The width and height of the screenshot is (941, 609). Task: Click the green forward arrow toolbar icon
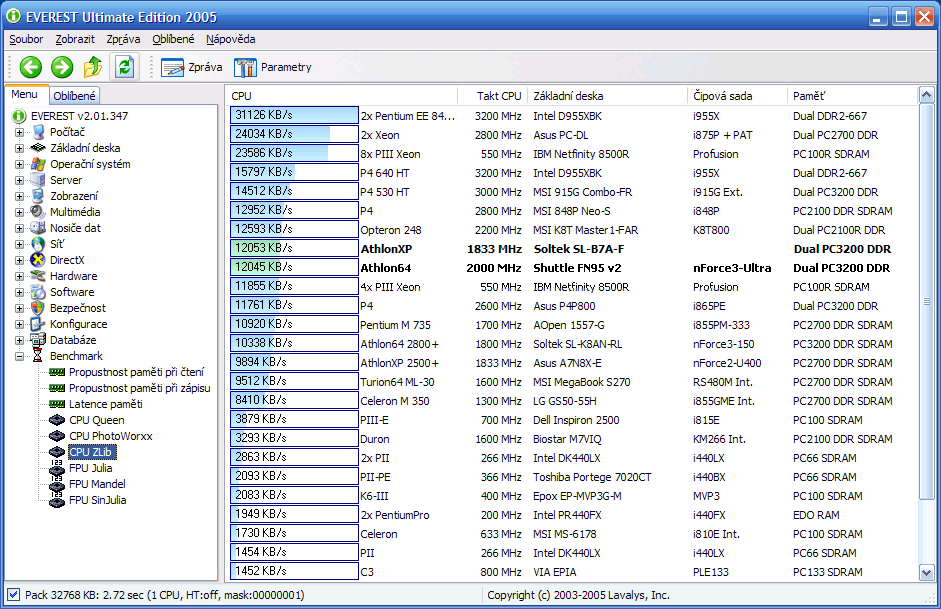62,67
